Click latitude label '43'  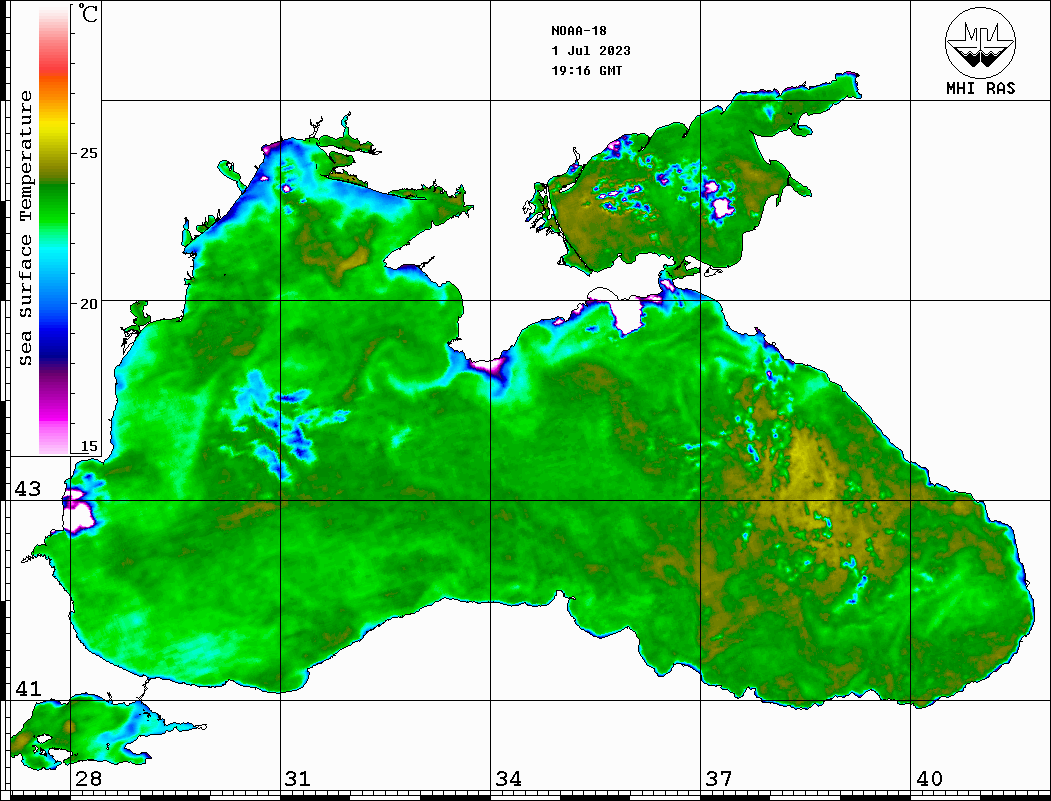(28, 489)
